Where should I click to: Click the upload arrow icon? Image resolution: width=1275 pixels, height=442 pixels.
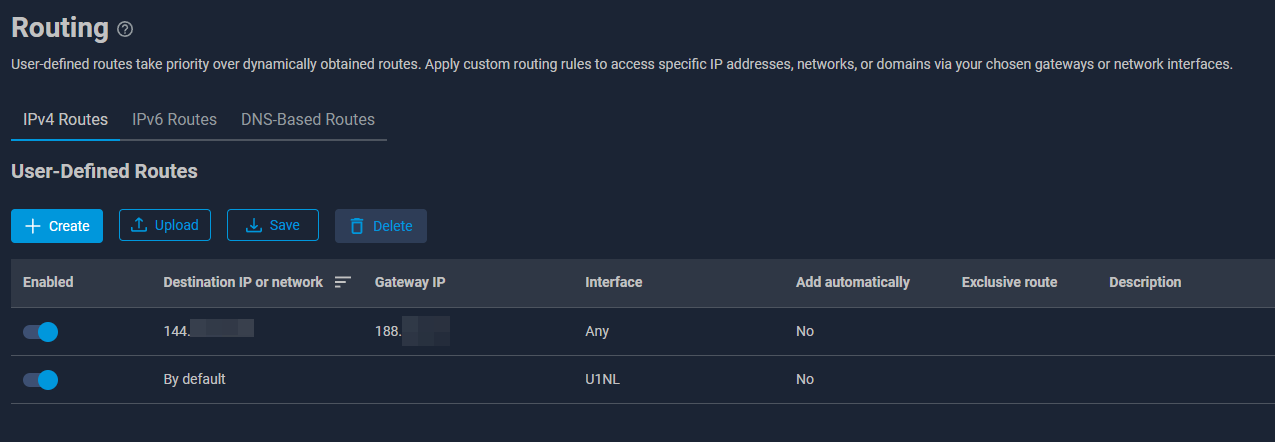coord(139,225)
